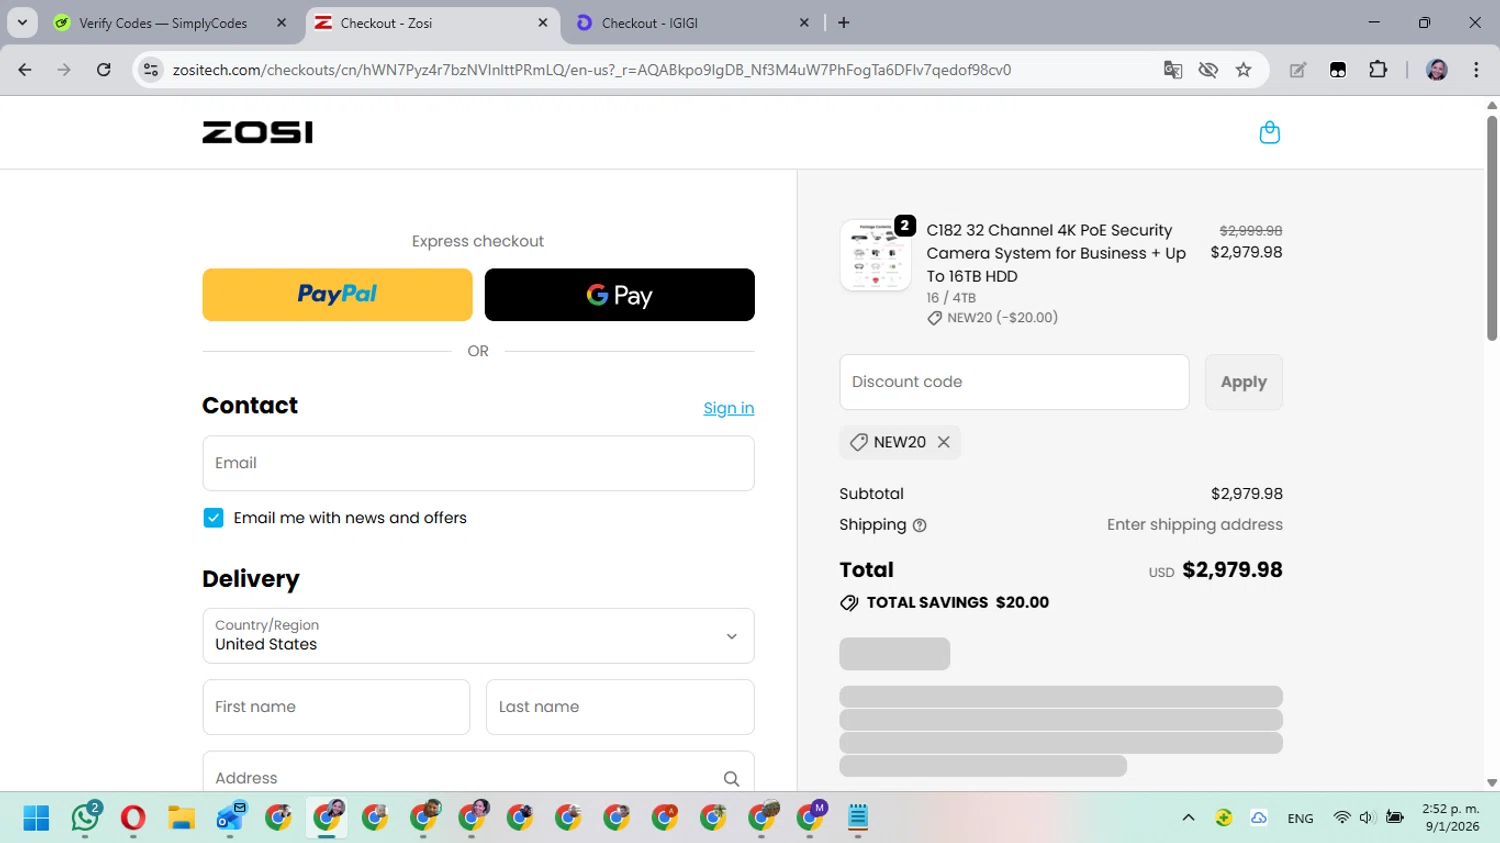Click the Shipping info question mark icon
This screenshot has height=843, width=1500.
coord(919,525)
